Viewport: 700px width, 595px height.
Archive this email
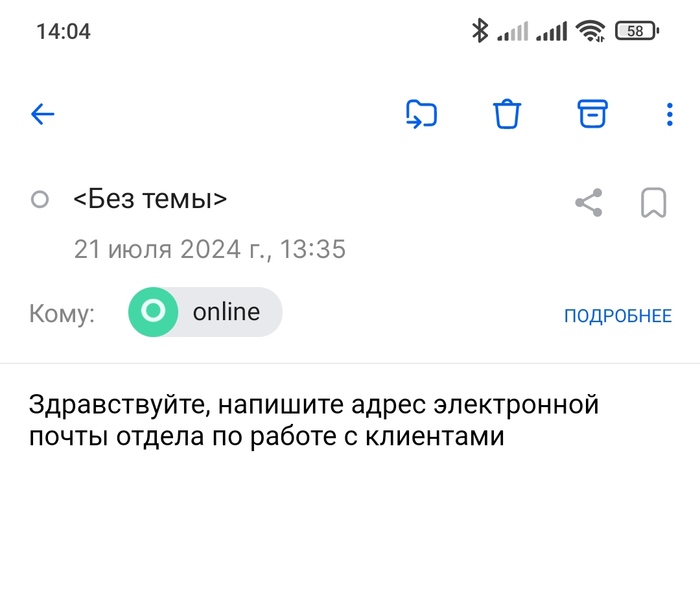[593, 114]
